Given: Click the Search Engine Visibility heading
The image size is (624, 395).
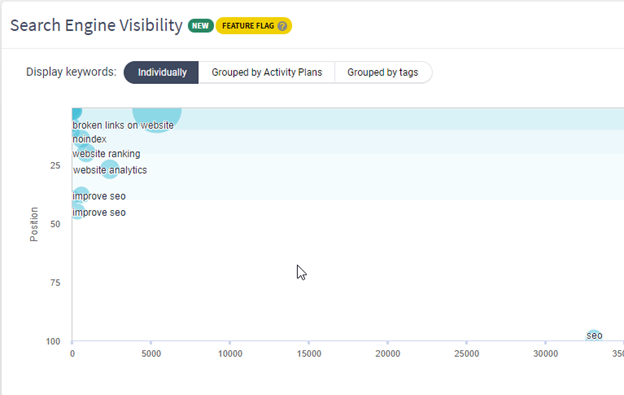Looking at the screenshot, I should tap(96, 25).
